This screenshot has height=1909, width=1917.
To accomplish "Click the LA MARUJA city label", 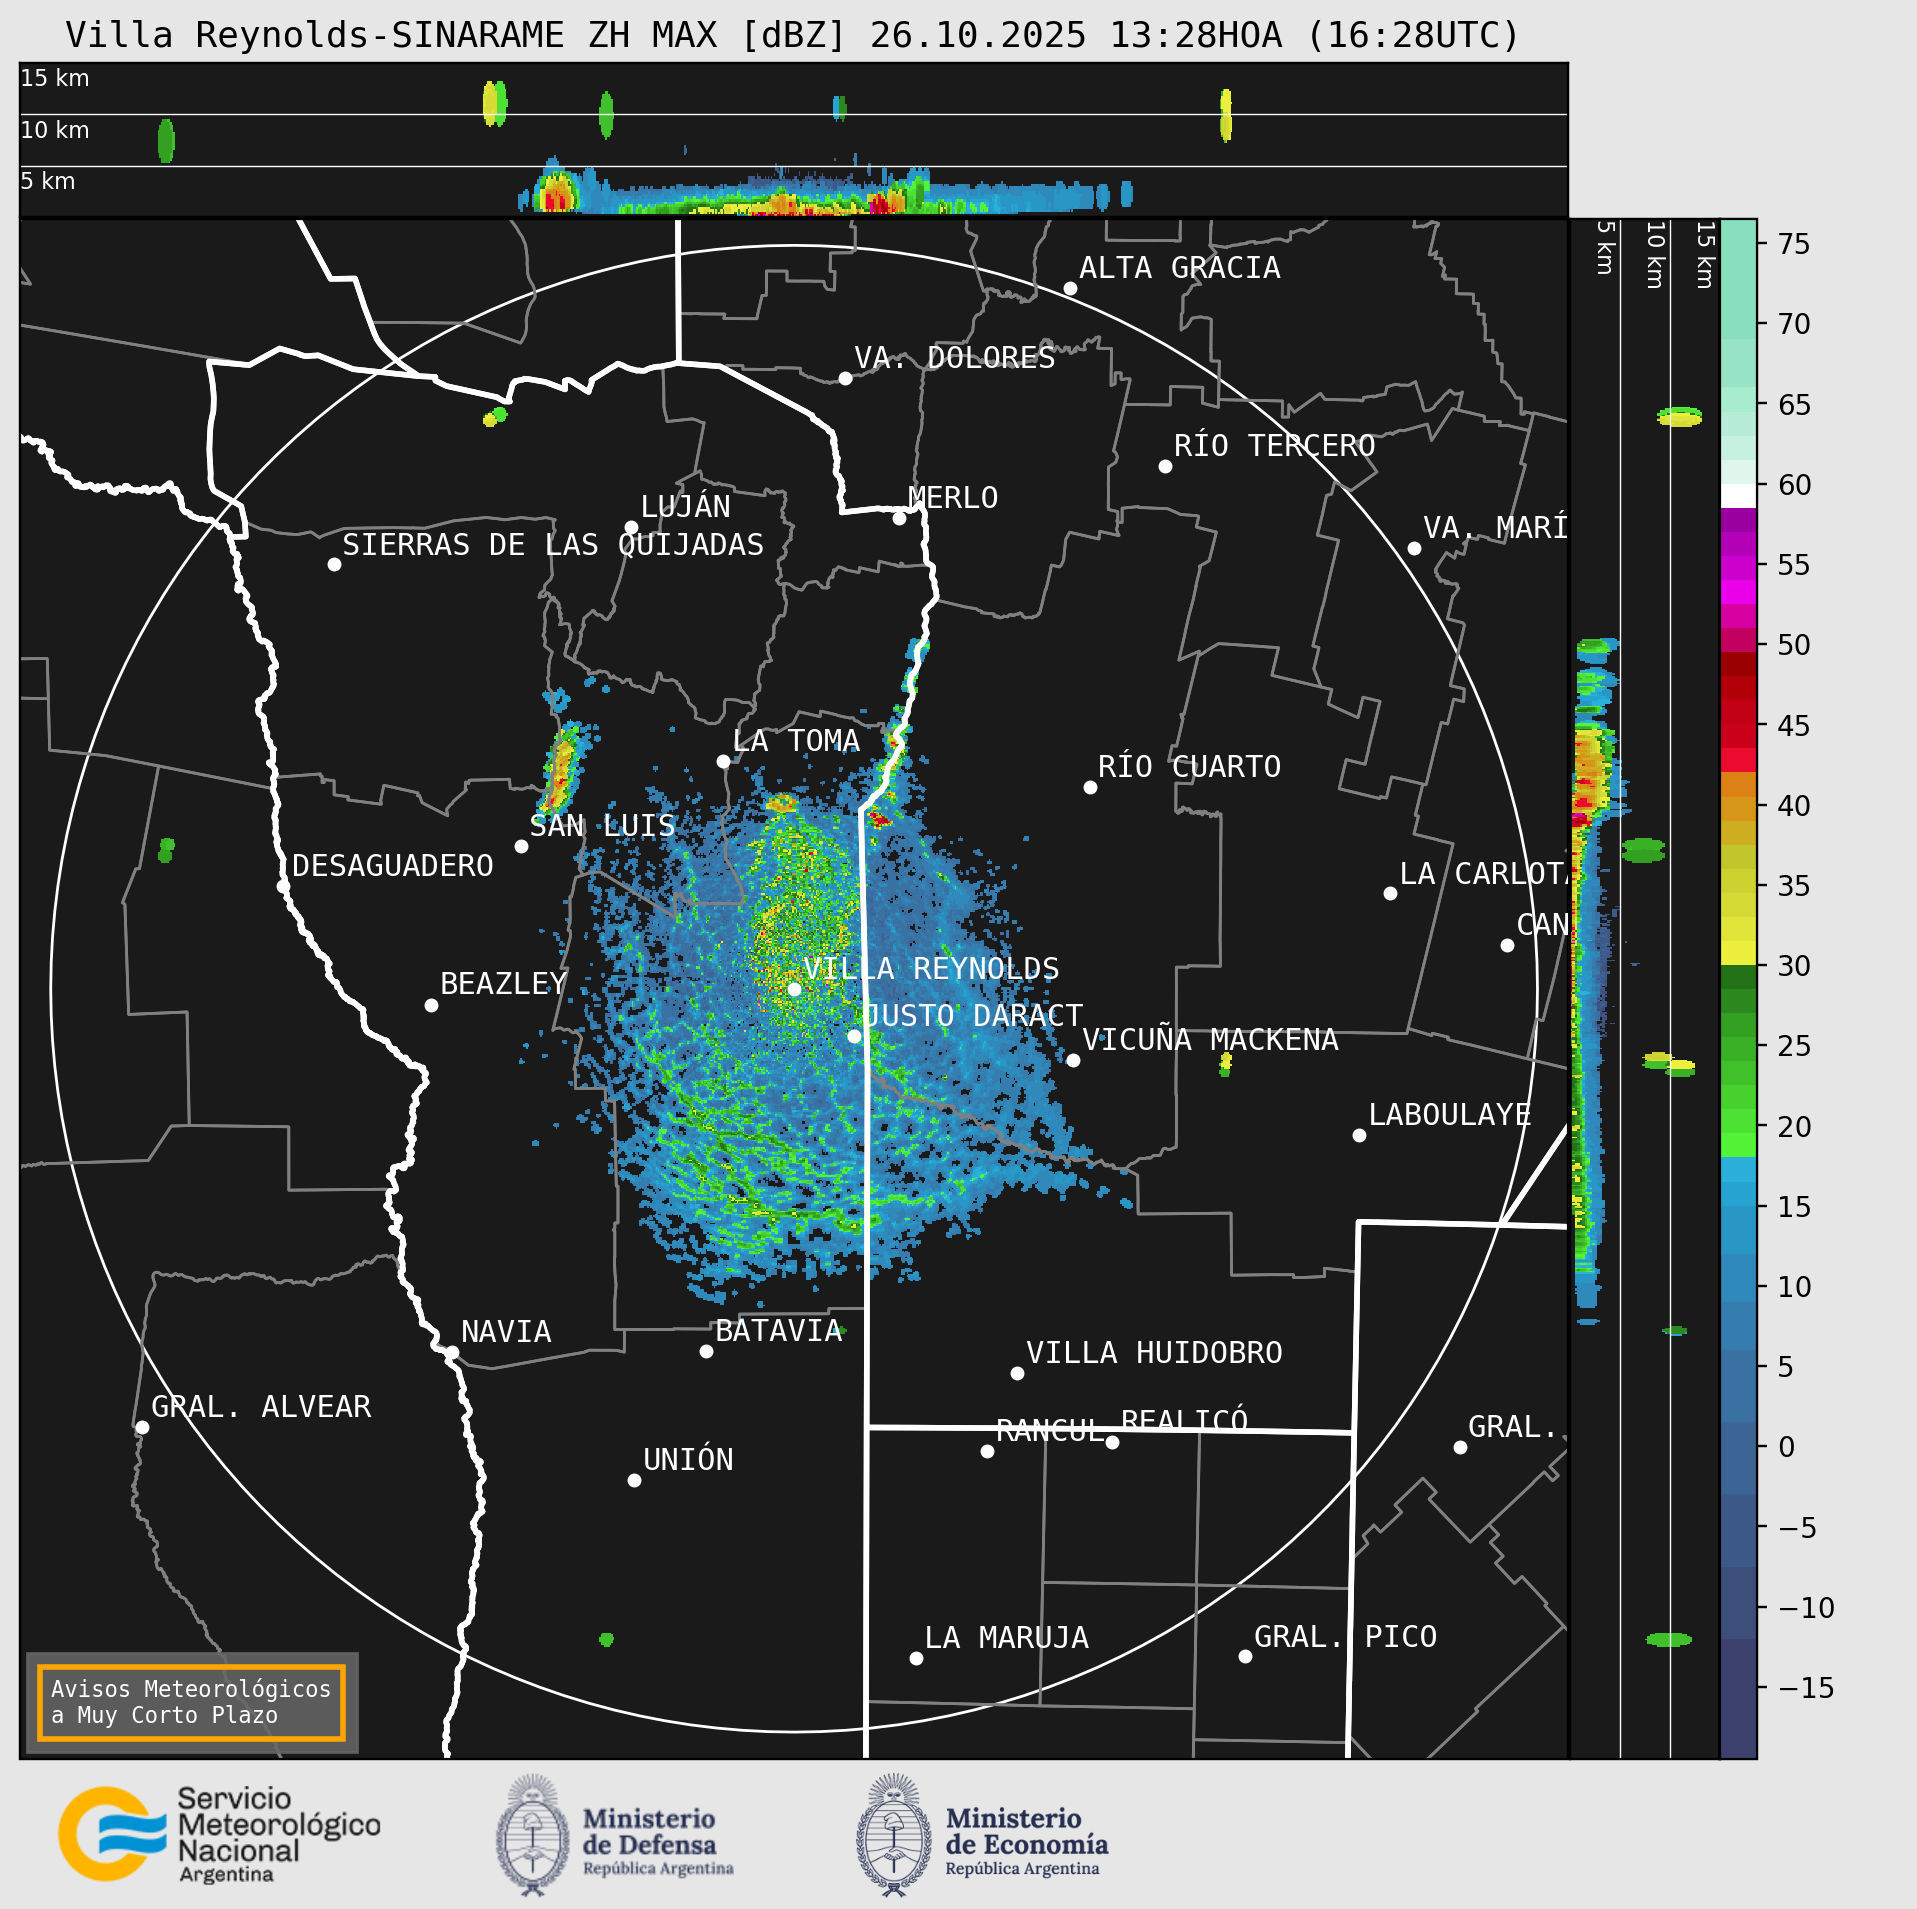I will pos(1007,1638).
